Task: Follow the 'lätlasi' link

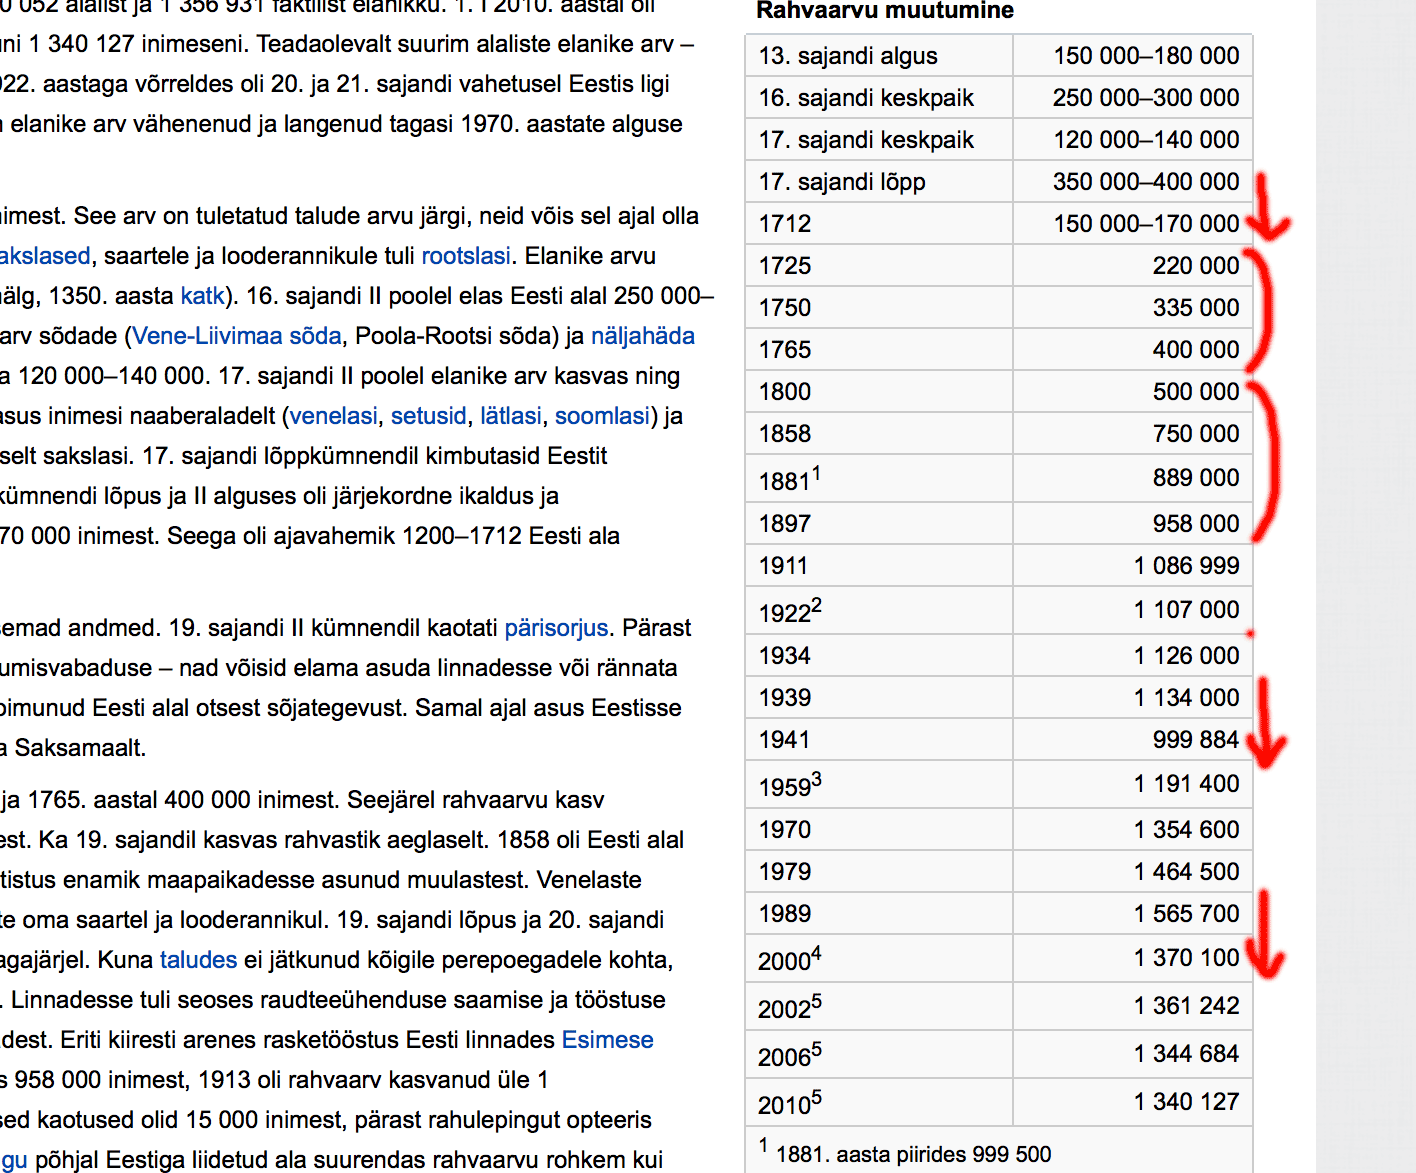Action: (511, 416)
